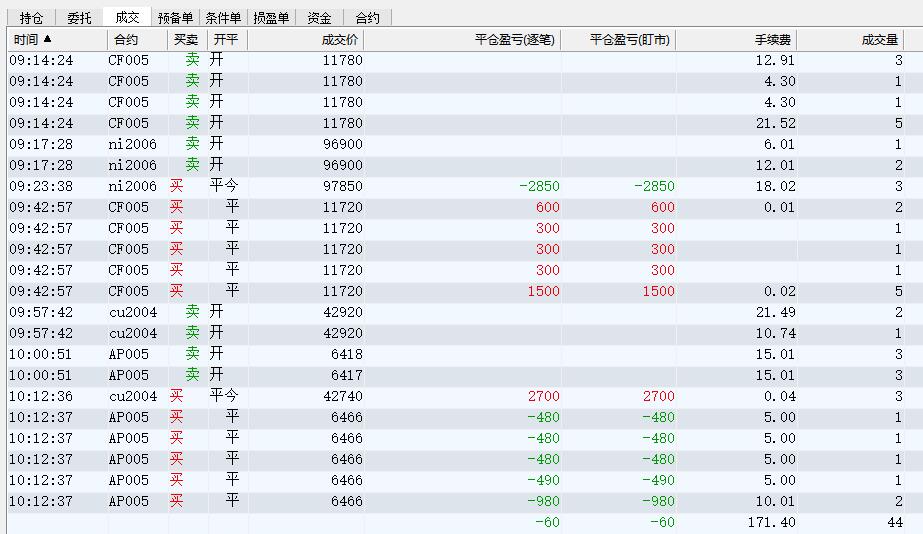
Task: Switch to the 条件单 tab
Action: coord(223,18)
